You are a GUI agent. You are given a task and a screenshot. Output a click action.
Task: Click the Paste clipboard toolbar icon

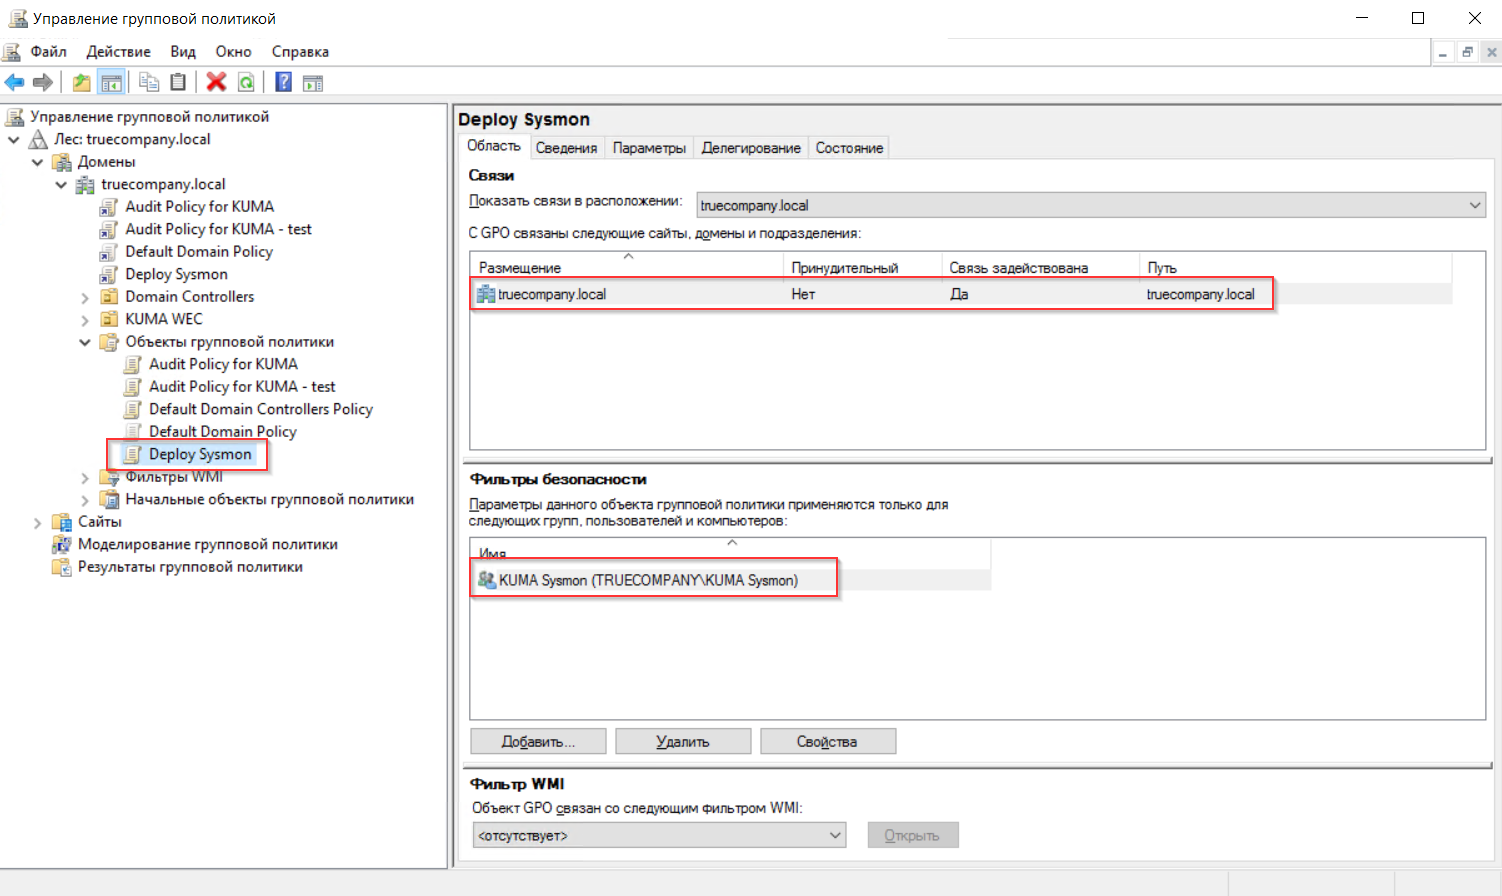click(178, 83)
